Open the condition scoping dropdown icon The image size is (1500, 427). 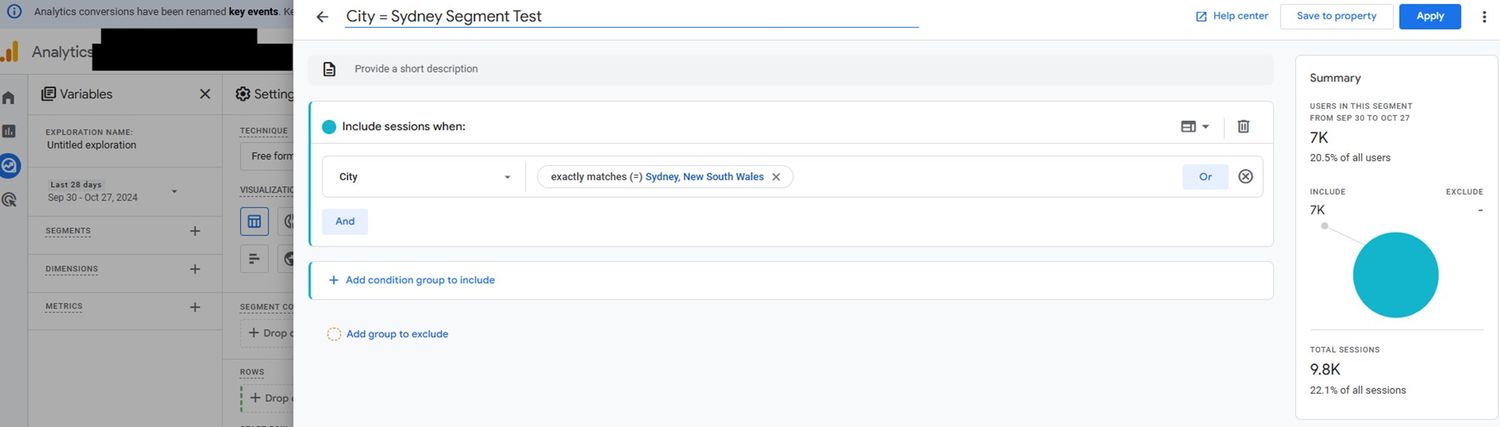click(x=1195, y=127)
